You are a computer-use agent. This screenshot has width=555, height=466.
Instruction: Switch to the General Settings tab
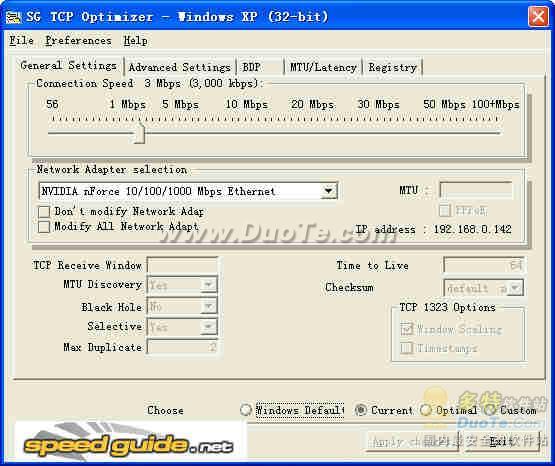[x=68, y=65]
